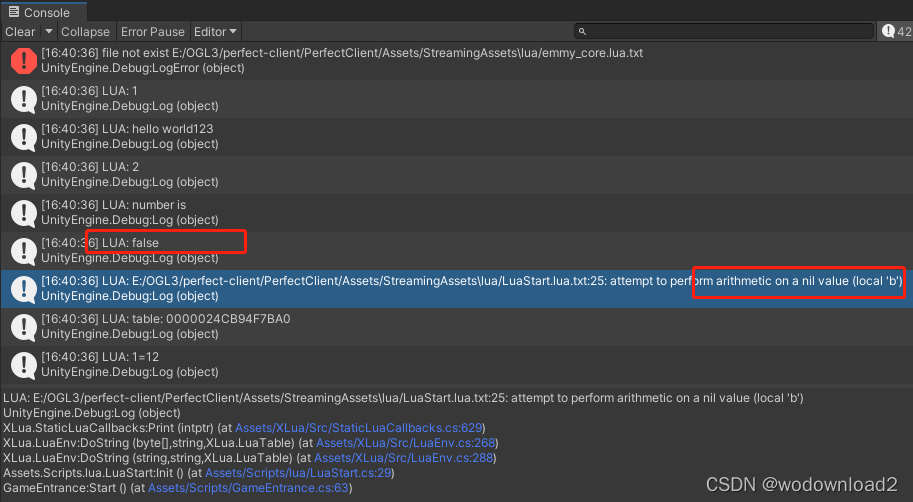Click the detail text 'UnityEngine.Debug:Log (object)' in stack pane

tap(92, 413)
